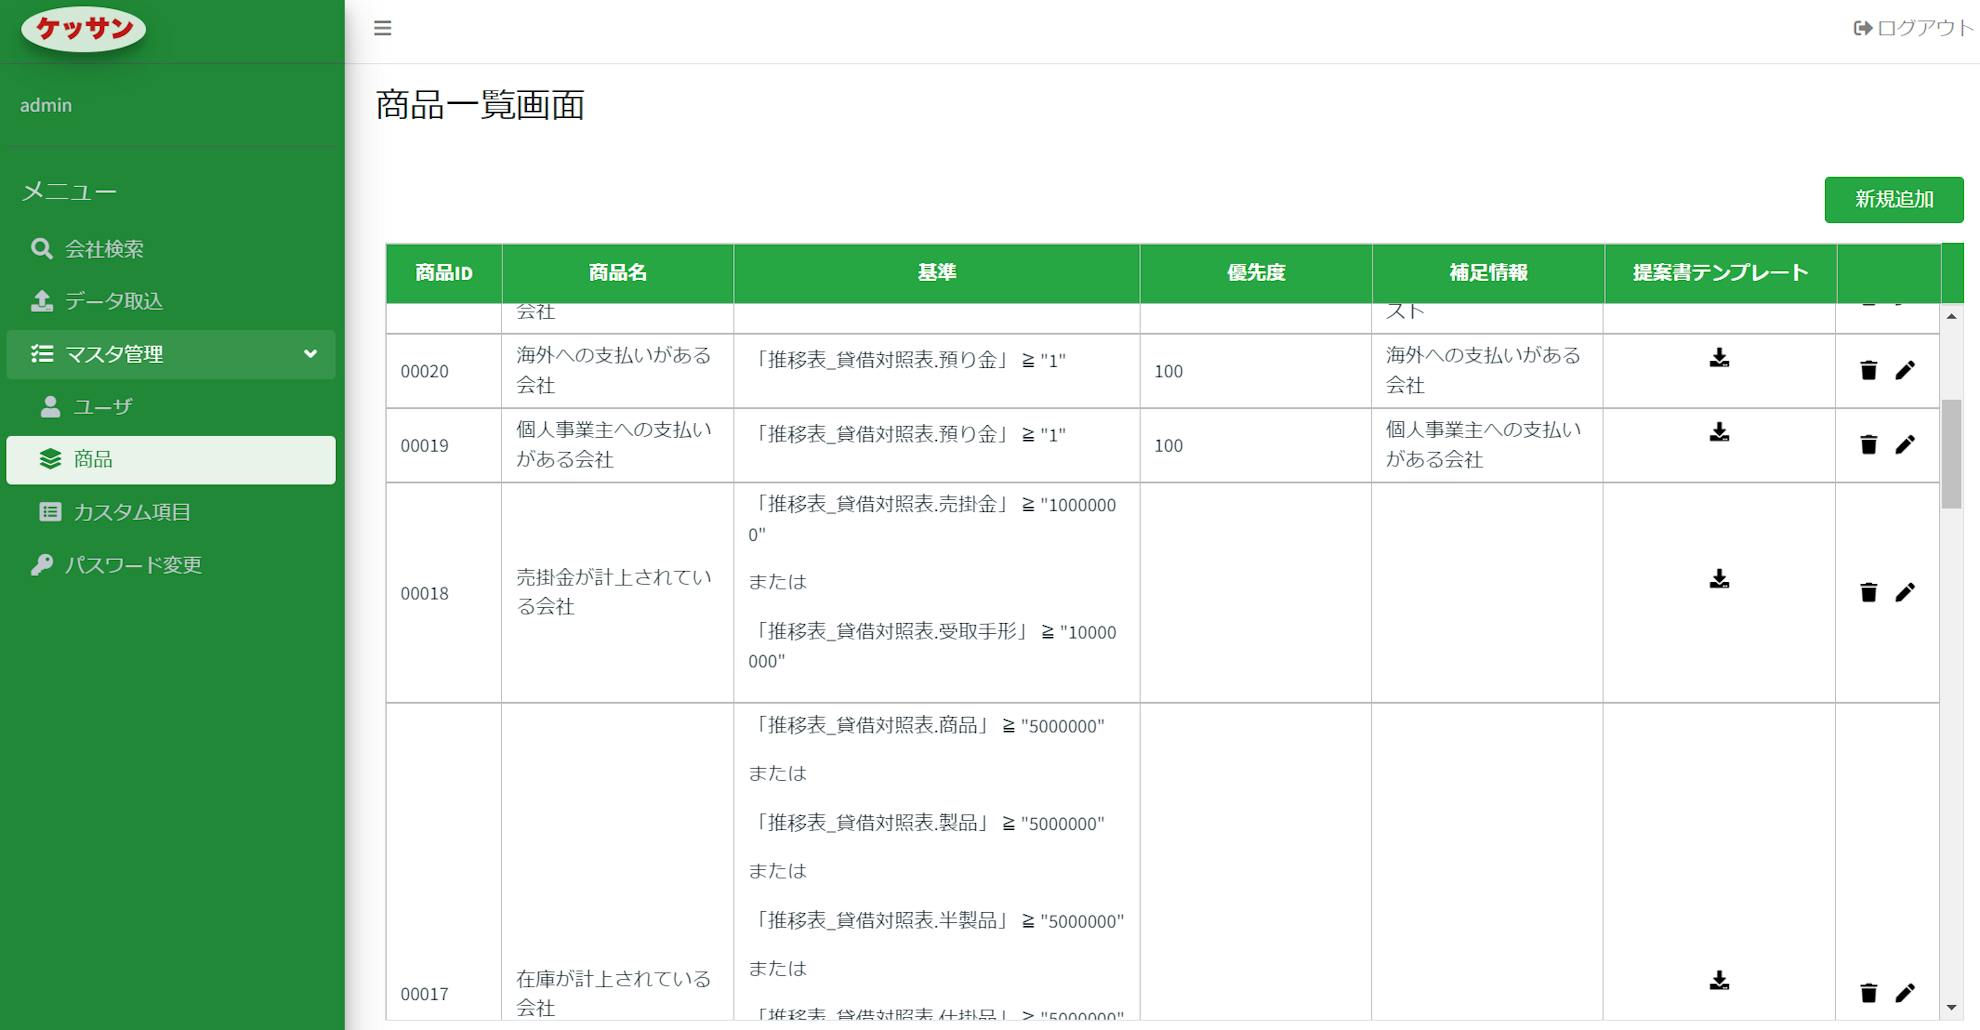Download proposal template for product 00018

pyautogui.click(x=1719, y=579)
